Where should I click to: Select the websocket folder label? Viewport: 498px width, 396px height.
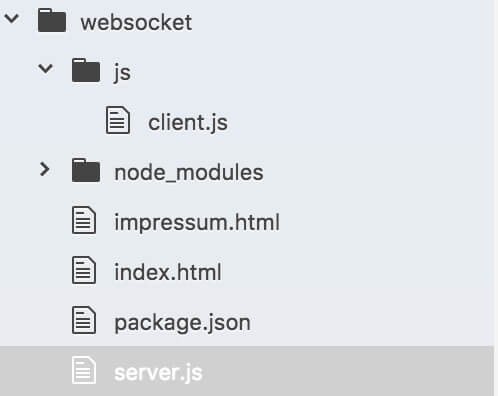point(136,23)
